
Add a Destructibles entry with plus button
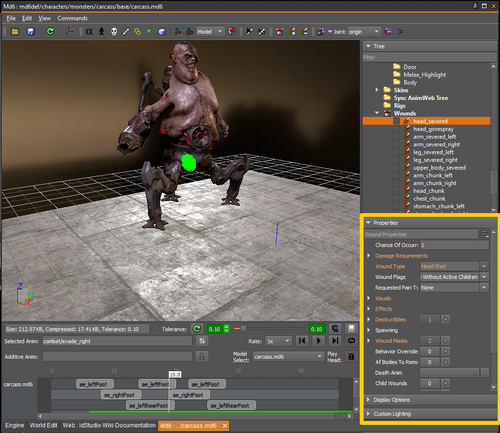445,319
